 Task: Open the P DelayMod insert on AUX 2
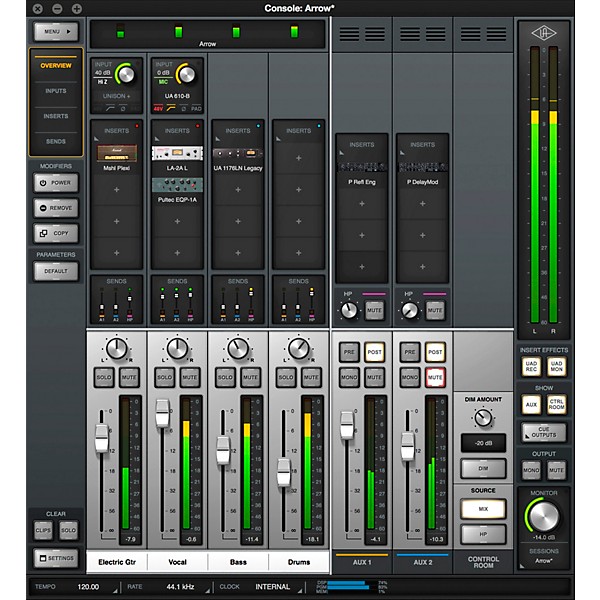pyautogui.click(x=422, y=167)
